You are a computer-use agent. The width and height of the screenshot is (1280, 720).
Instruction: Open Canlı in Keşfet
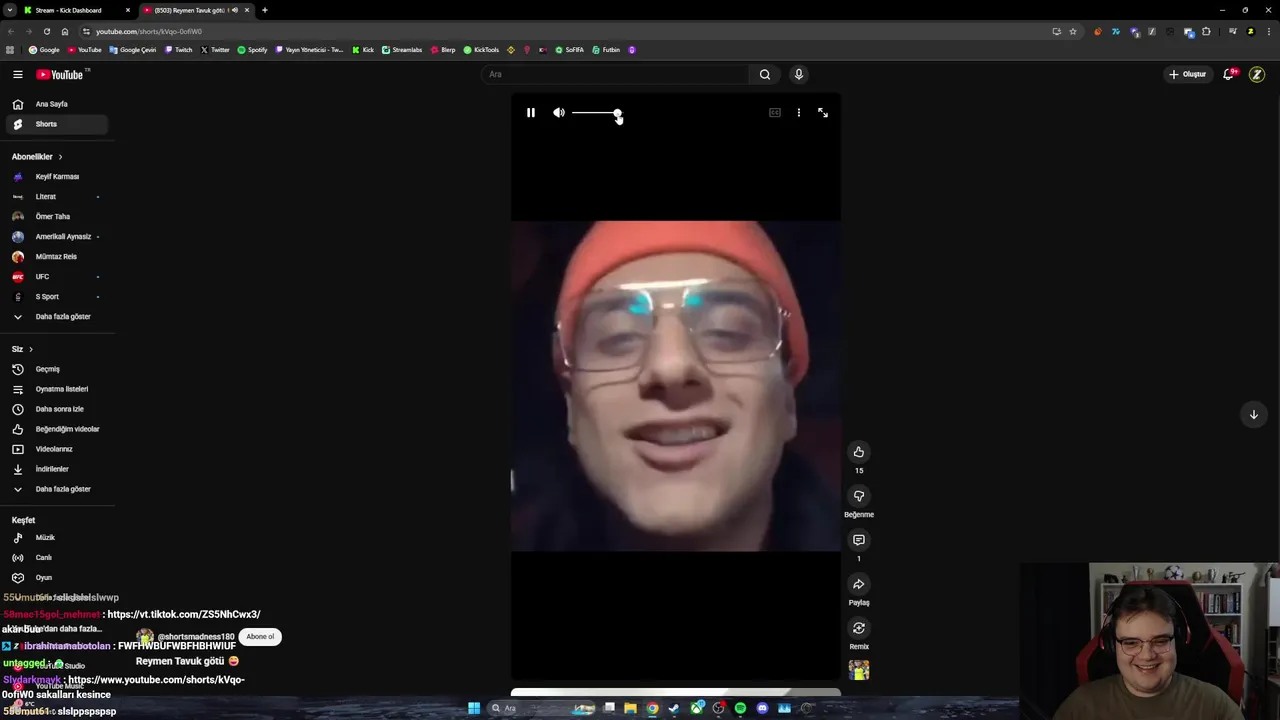(x=55, y=558)
